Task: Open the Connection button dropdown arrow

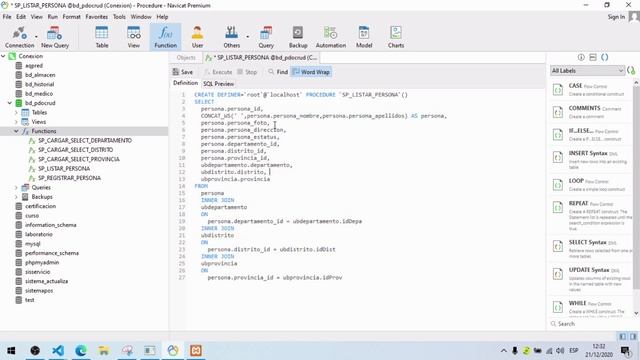Action: pyautogui.click(x=36, y=37)
